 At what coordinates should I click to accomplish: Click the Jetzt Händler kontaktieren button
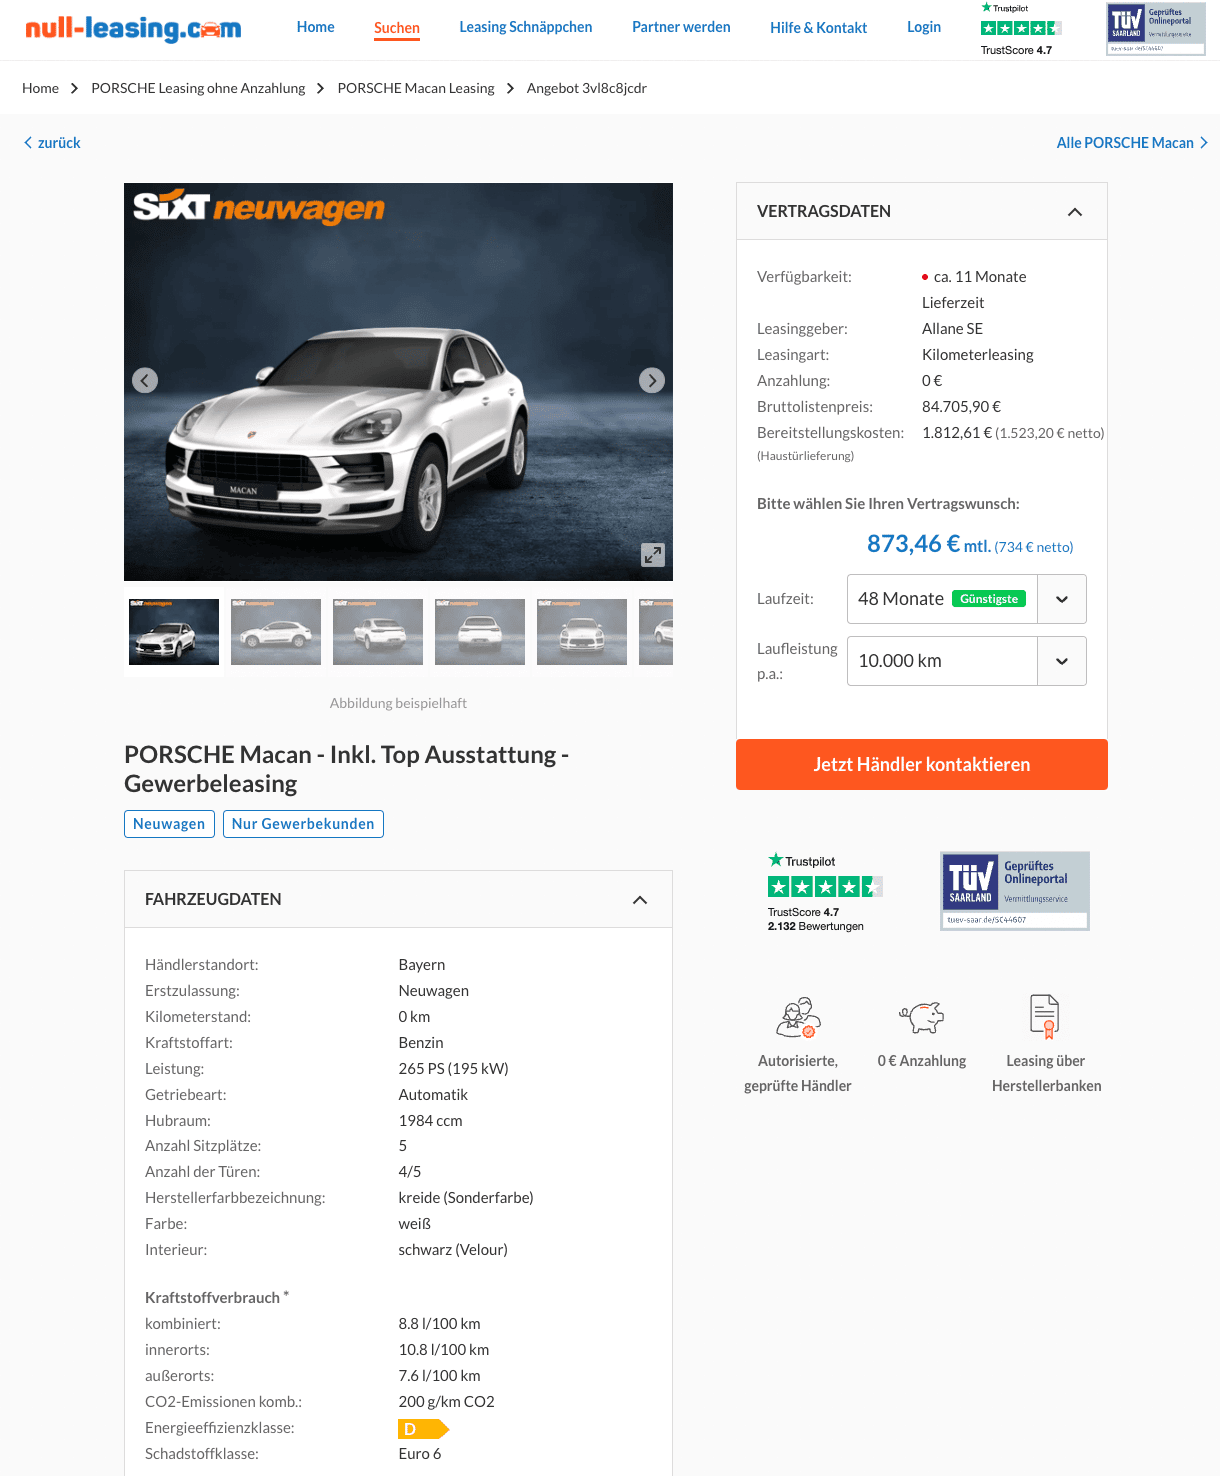coord(922,765)
